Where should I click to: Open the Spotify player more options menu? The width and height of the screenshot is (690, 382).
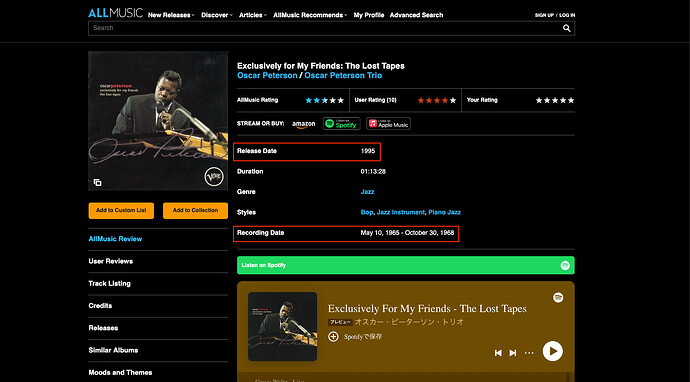(529, 353)
